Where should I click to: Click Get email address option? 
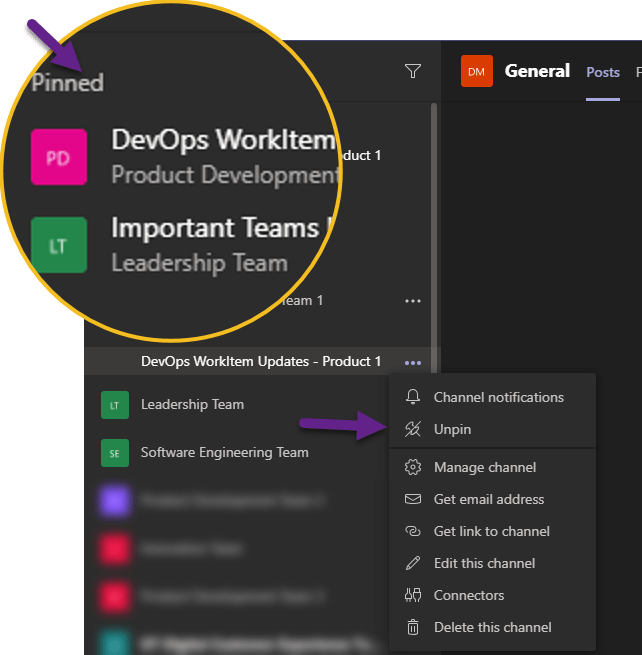(x=488, y=499)
